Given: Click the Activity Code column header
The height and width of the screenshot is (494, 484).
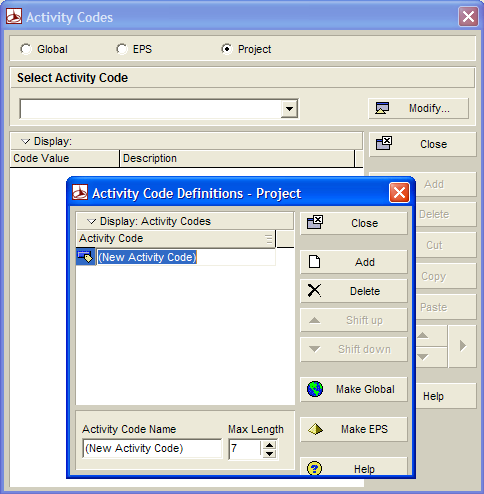Looking at the screenshot, I should click(176, 239).
